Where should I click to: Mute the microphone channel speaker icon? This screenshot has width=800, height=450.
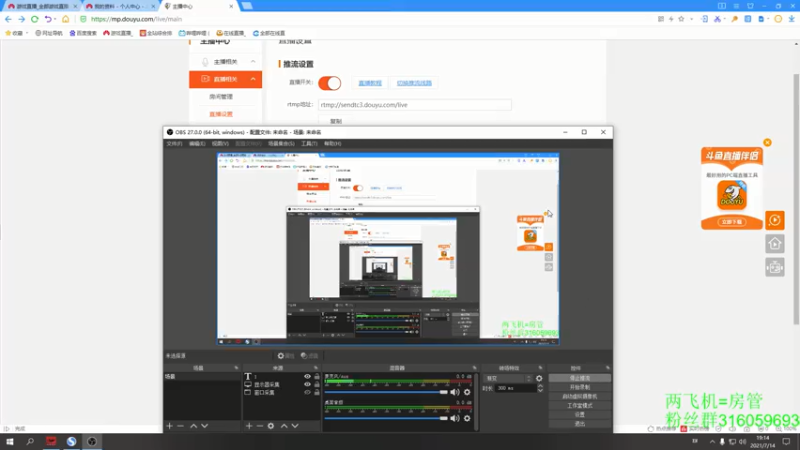coord(455,392)
